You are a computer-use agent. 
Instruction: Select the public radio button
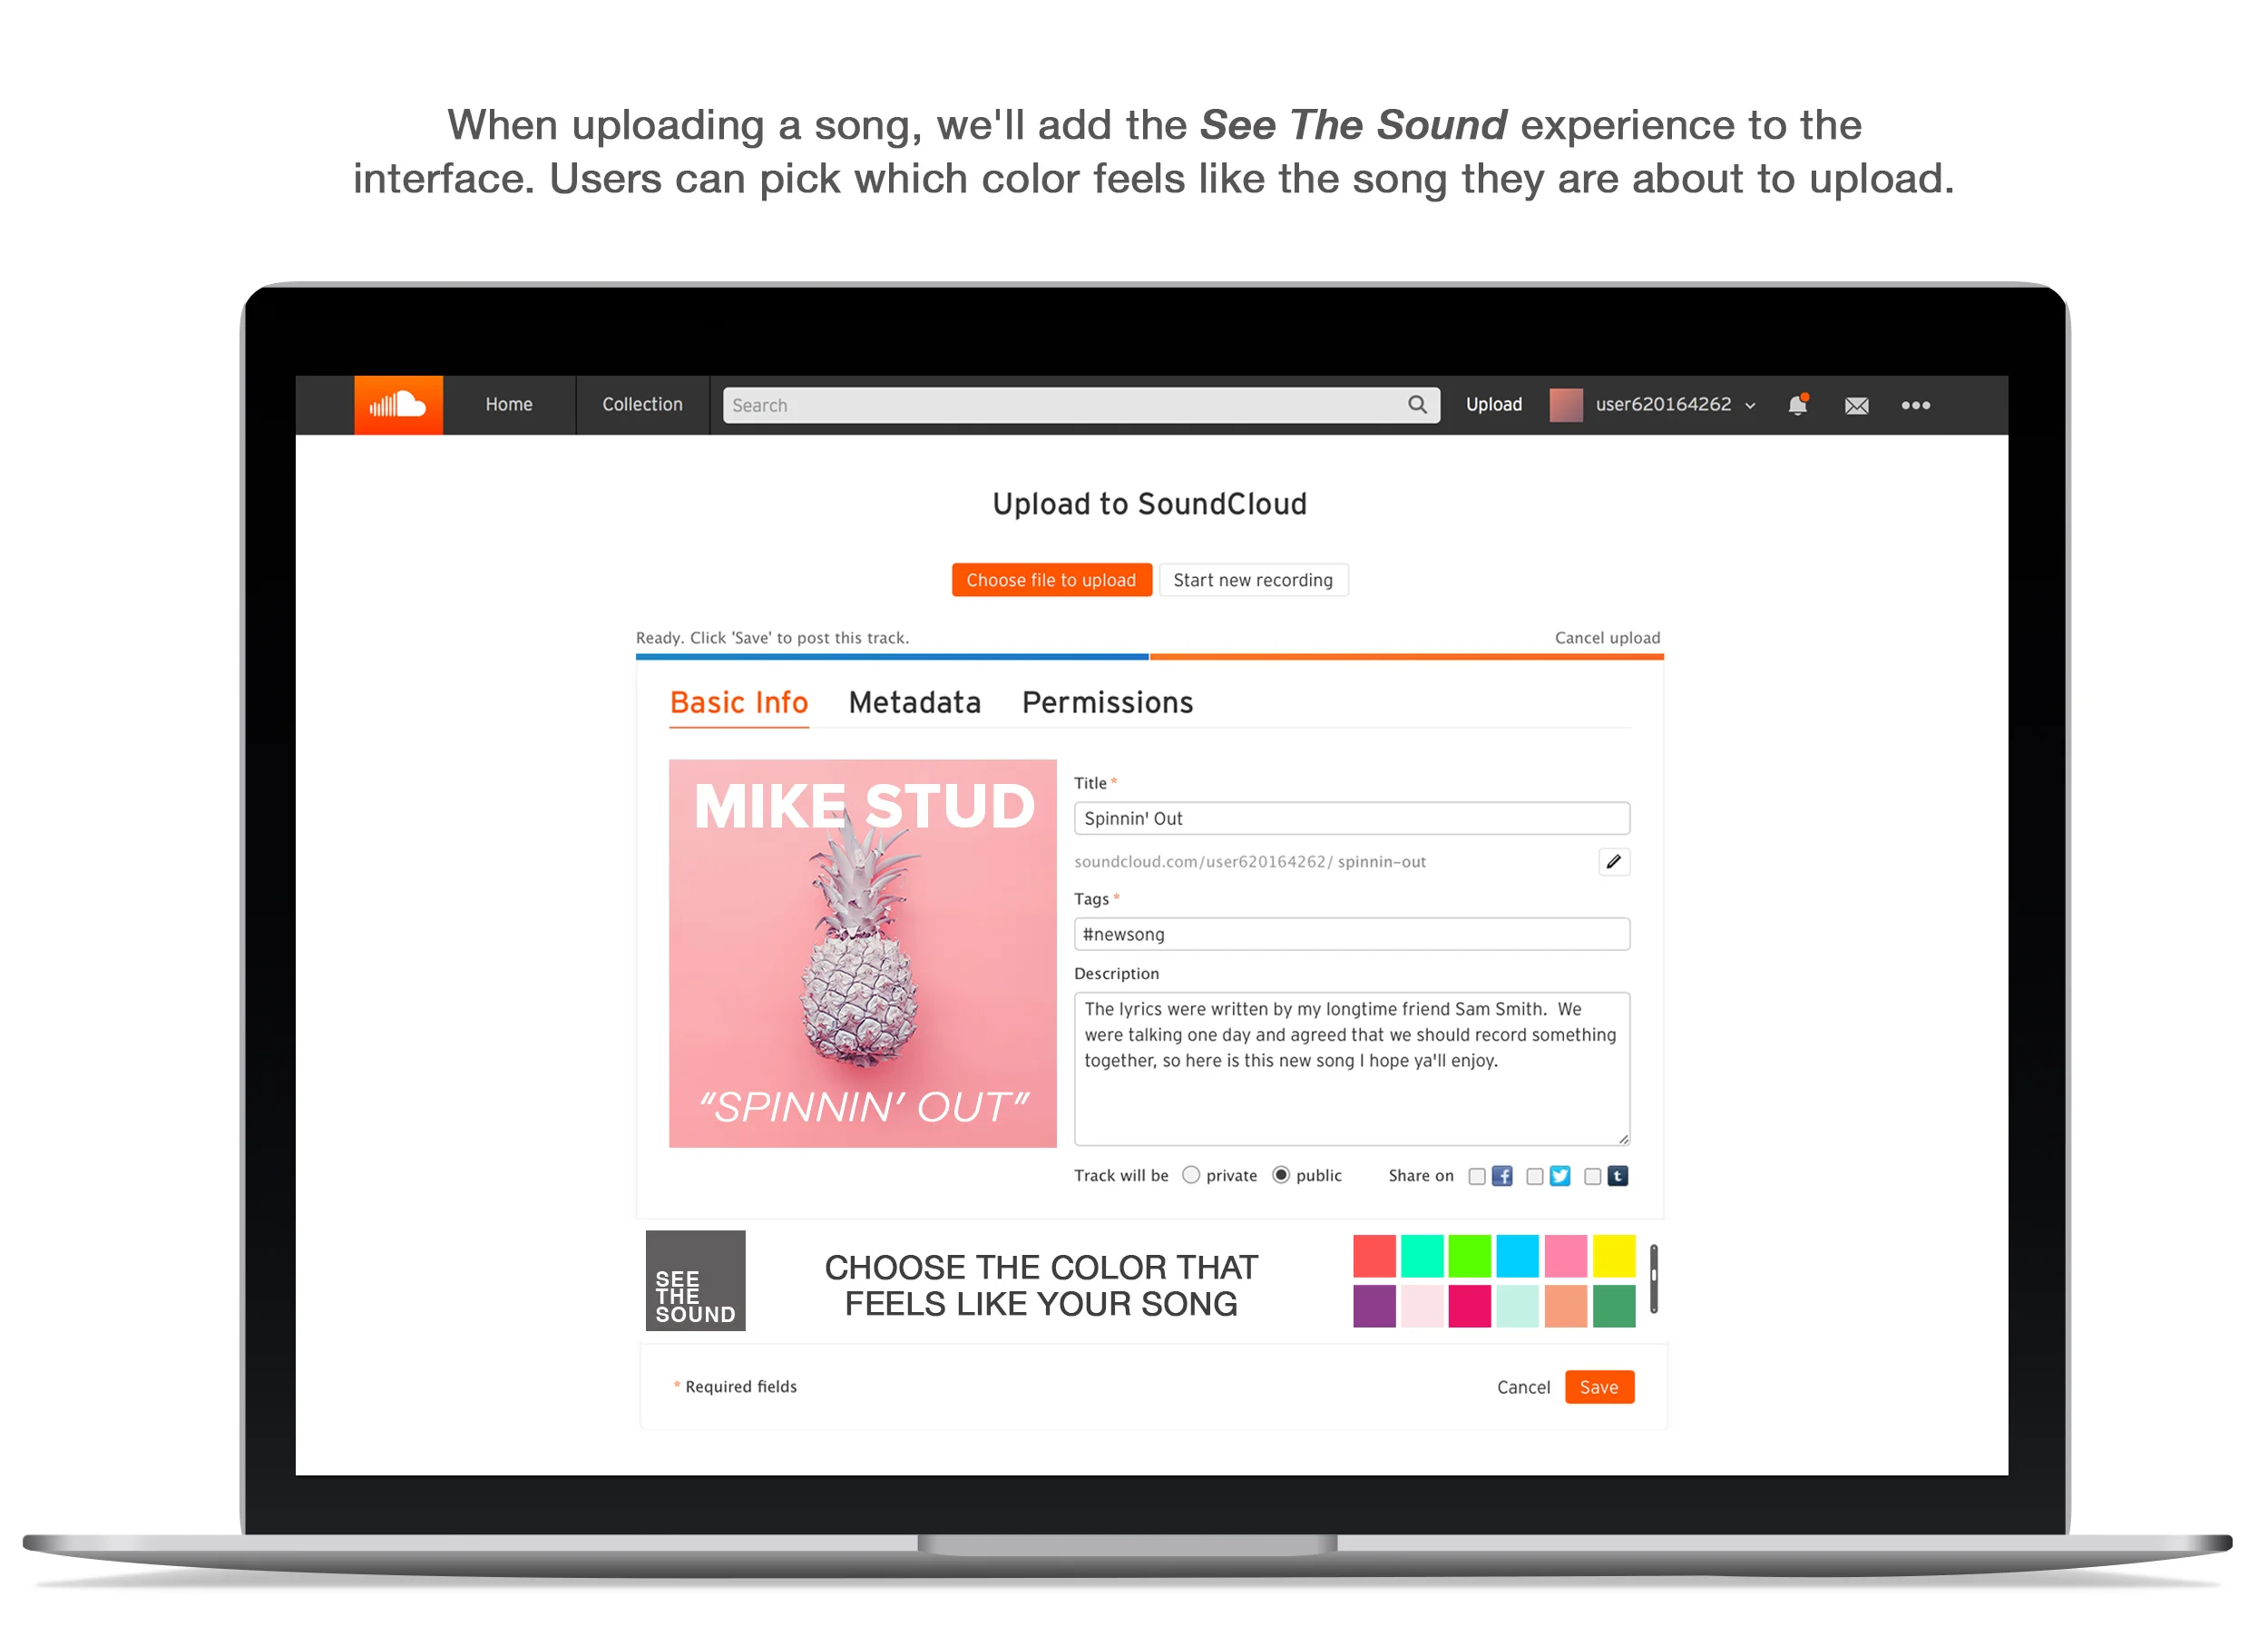pyautogui.click(x=1280, y=1175)
